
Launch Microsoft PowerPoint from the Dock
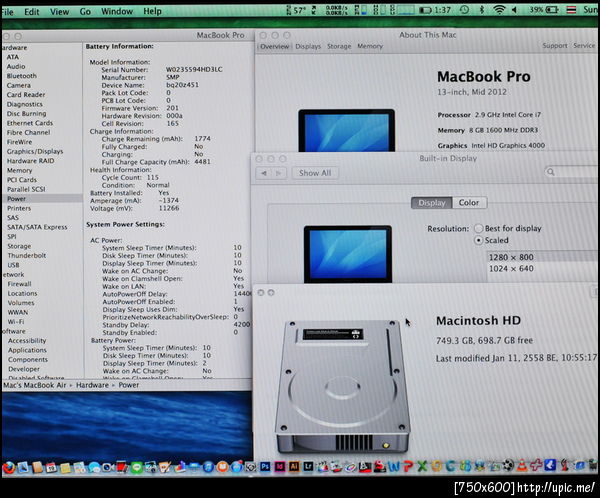[408, 467]
